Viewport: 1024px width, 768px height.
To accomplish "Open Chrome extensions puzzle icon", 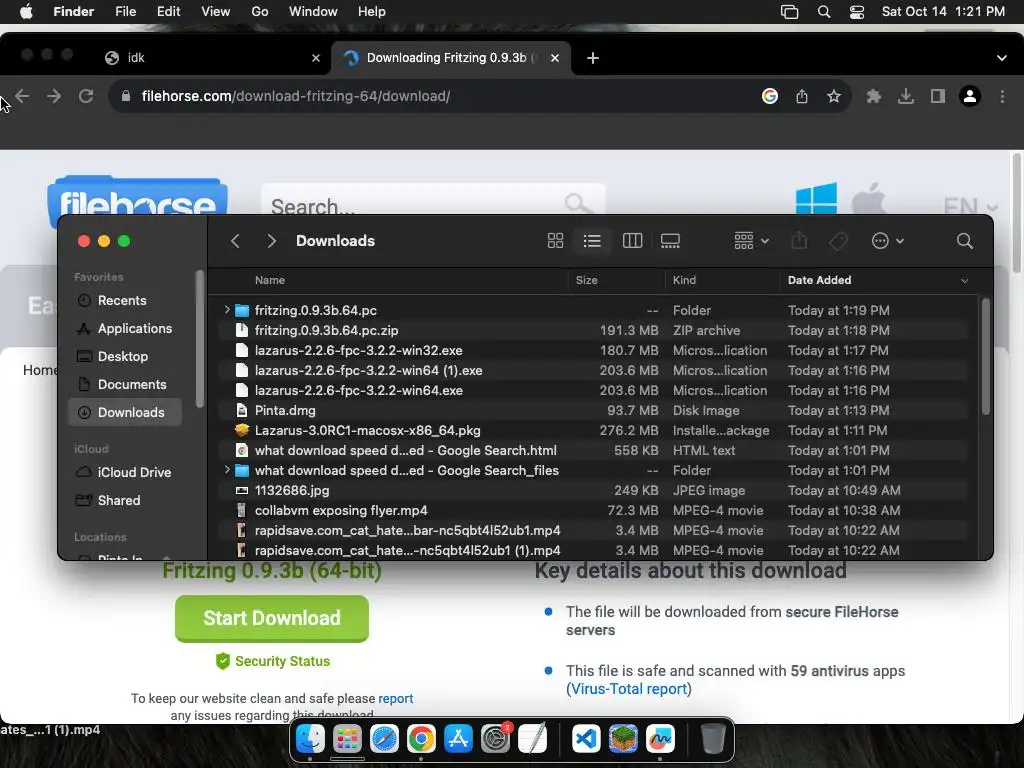I will (874, 97).
